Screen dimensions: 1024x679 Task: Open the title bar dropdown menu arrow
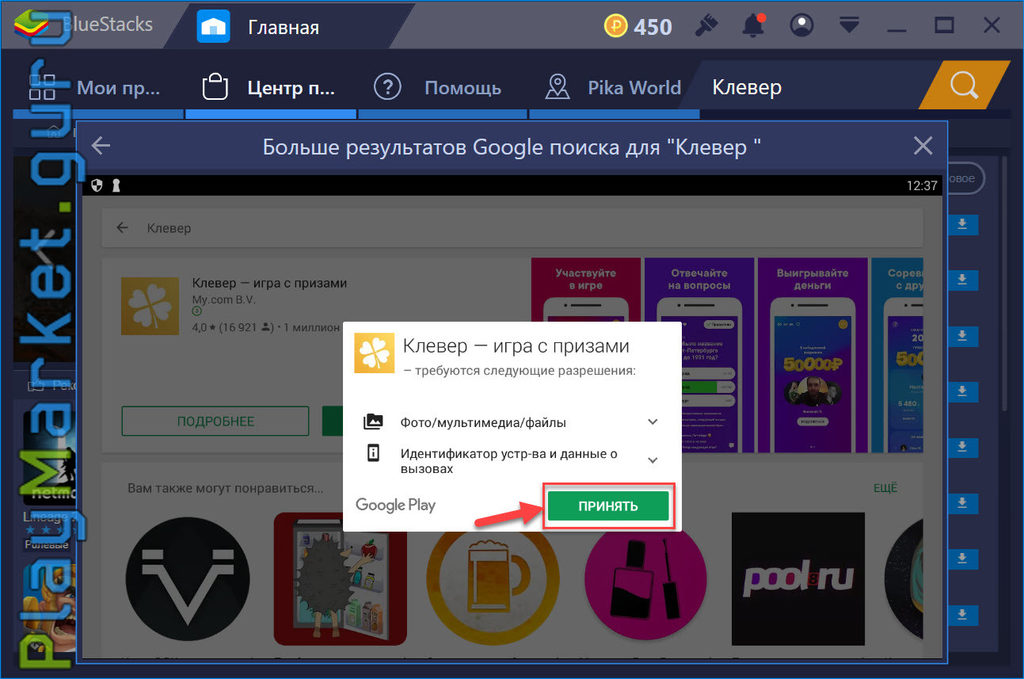tap(849, 26)
